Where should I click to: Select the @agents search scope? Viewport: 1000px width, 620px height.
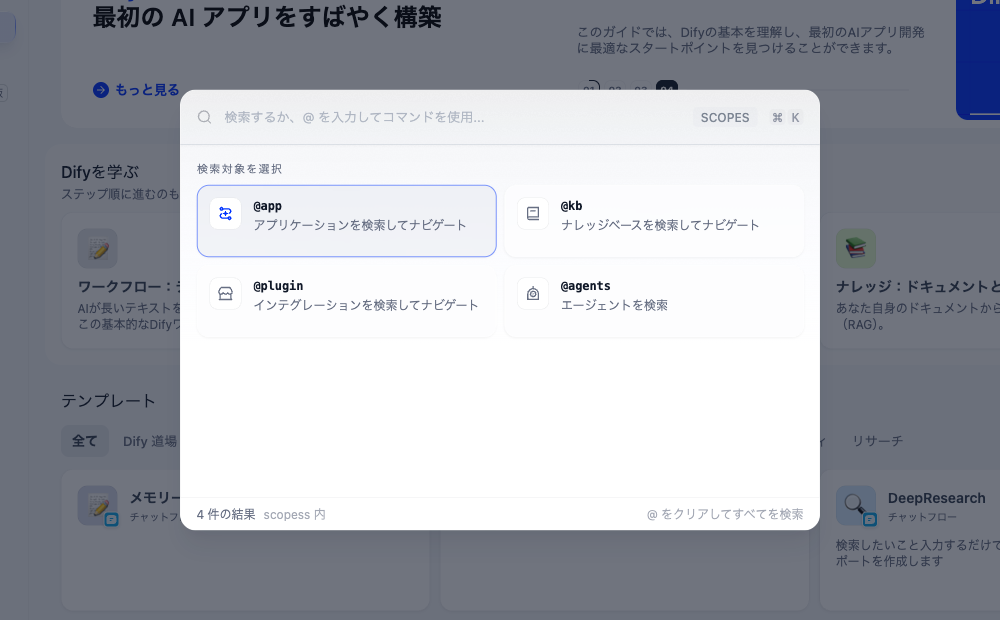[x=654, y=301]
